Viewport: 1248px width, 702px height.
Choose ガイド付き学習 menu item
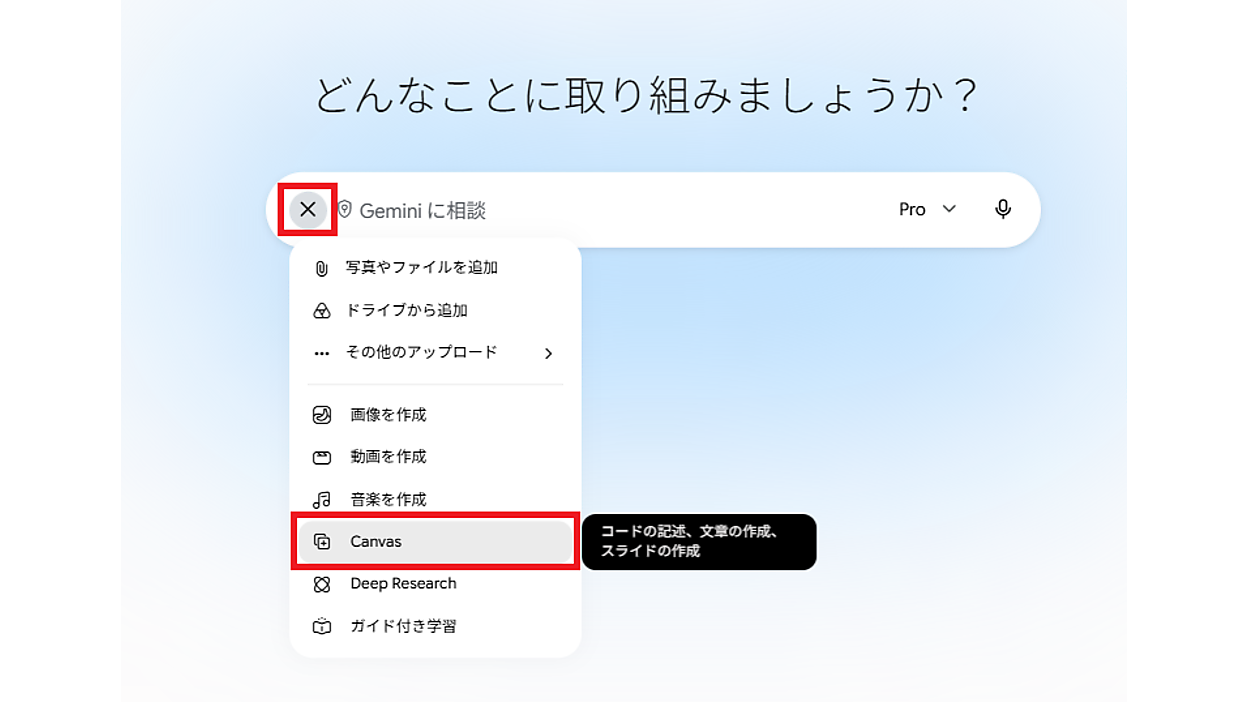point(435,626)
